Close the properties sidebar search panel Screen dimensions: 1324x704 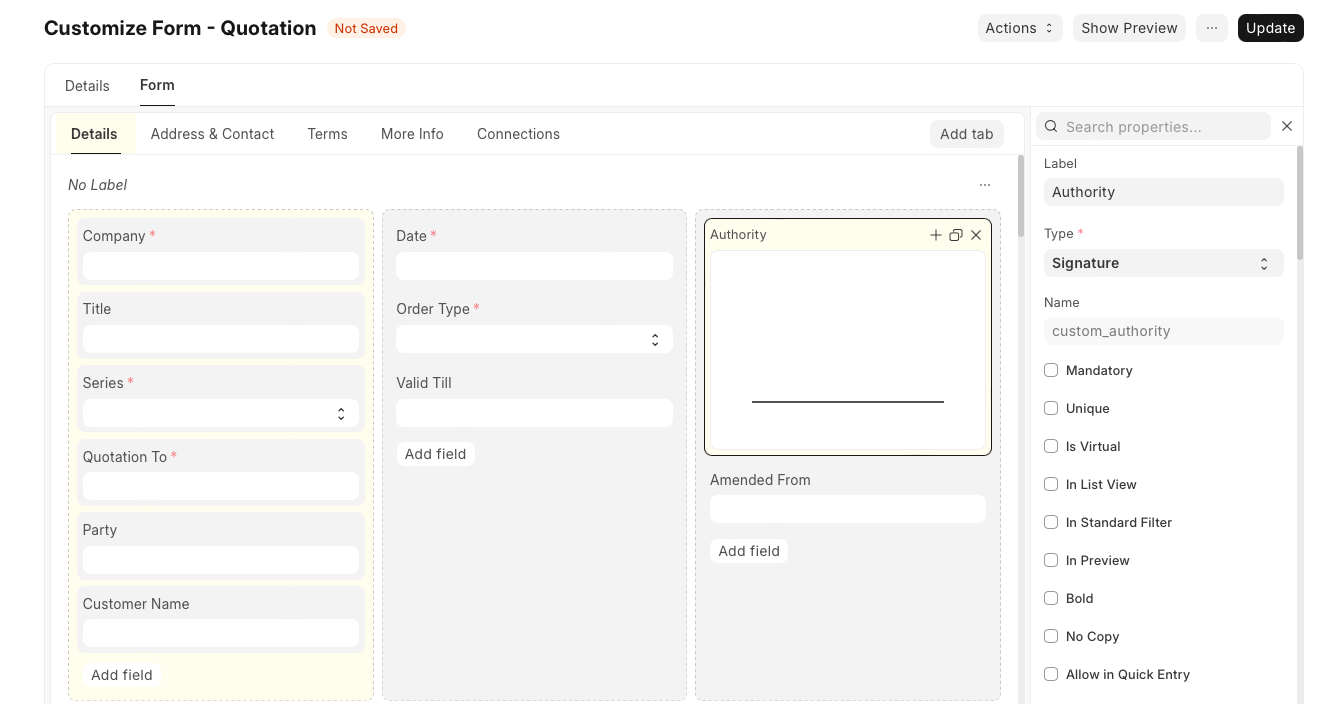tap(1287, 126)
